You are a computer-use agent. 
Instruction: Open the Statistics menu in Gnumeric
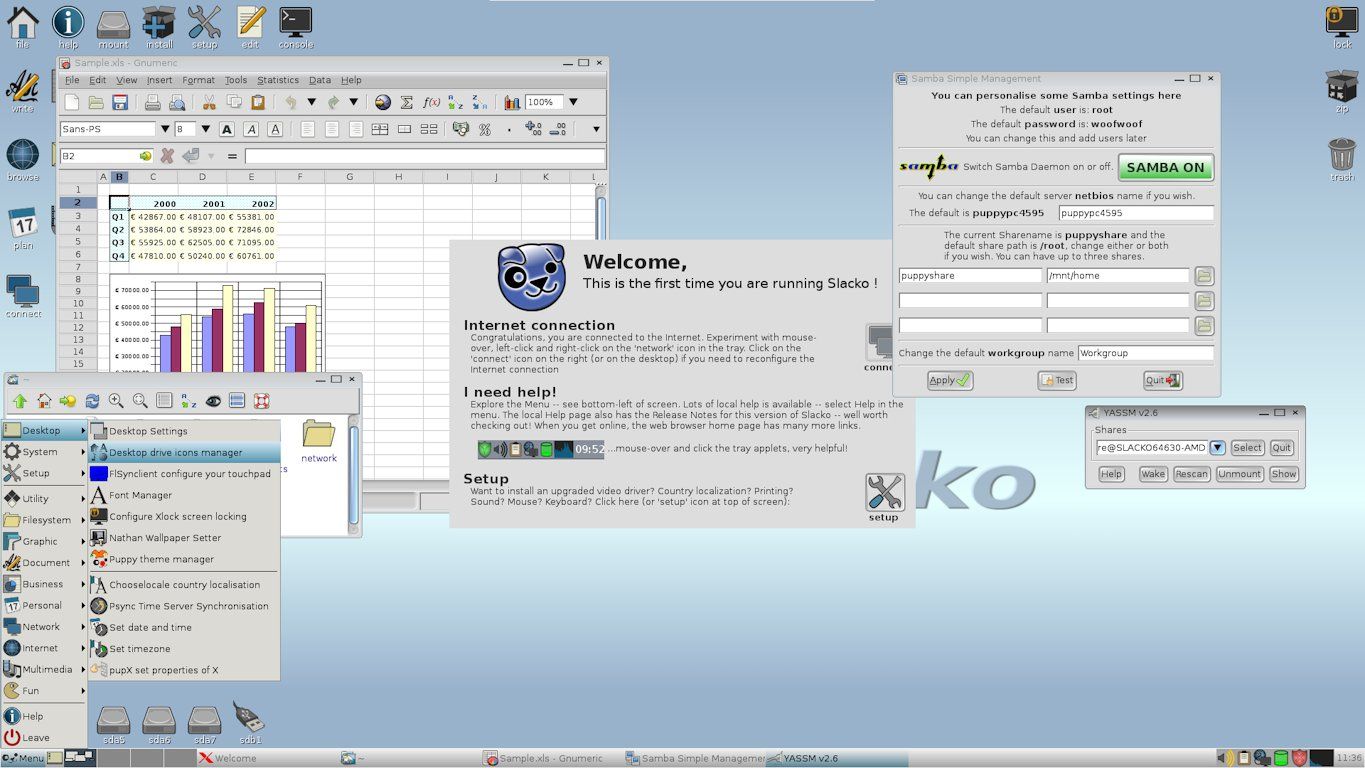(278, 80)
